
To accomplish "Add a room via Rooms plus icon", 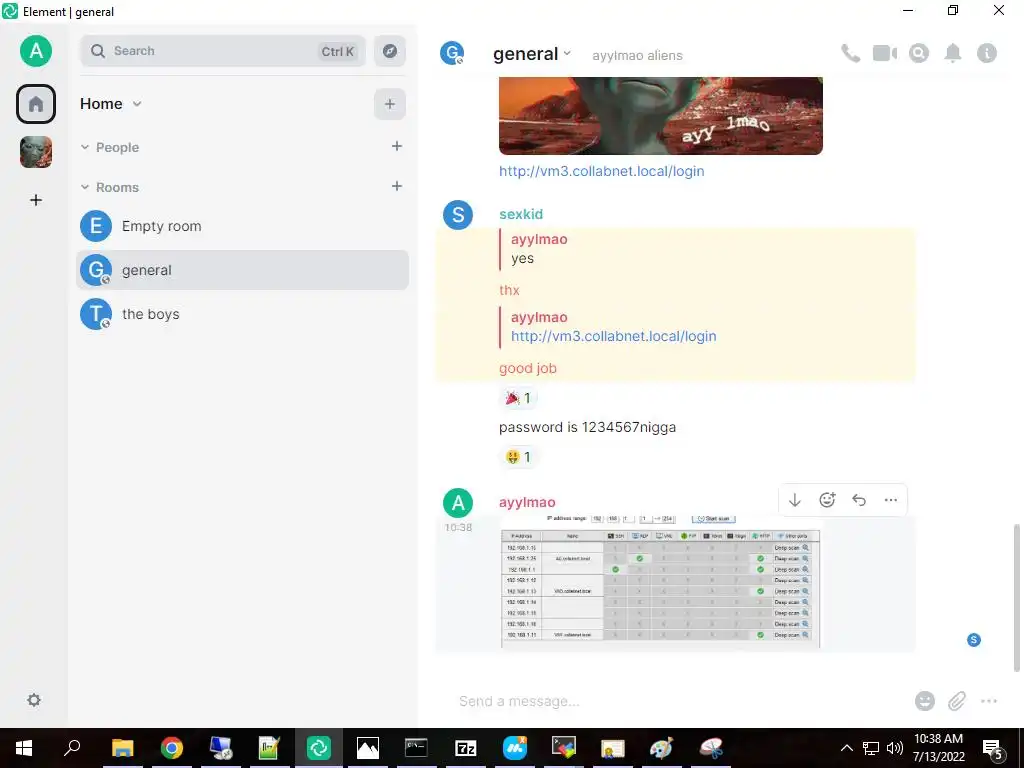I will 396,186.
